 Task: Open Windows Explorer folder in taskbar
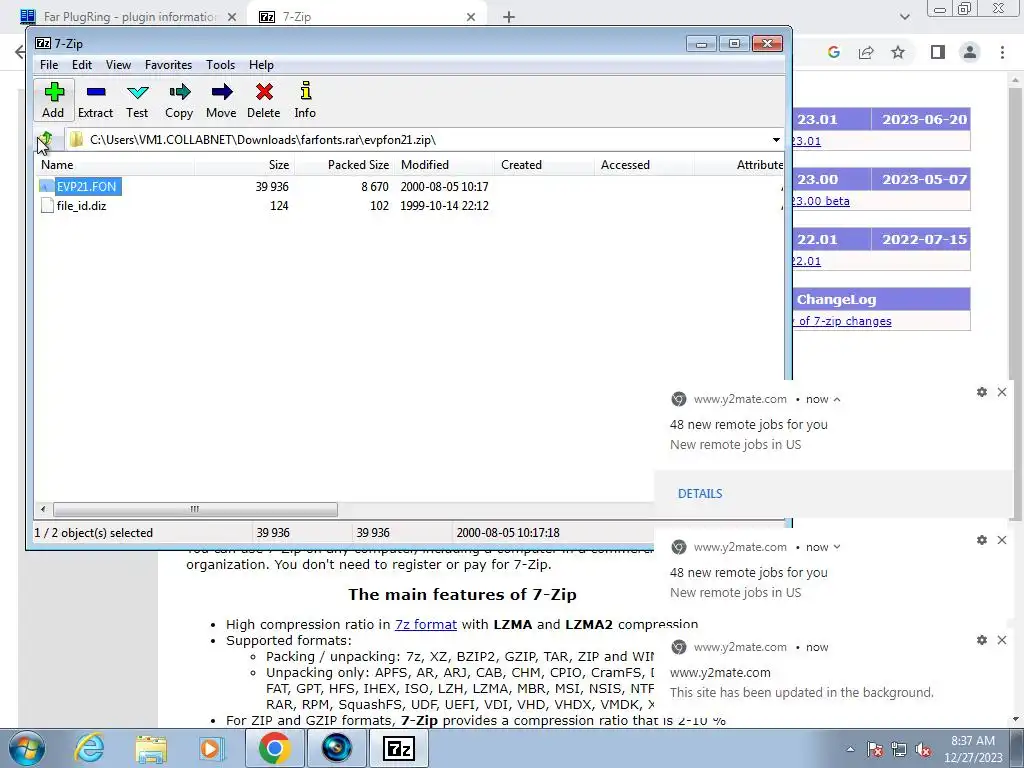click(x=151, y=749)
